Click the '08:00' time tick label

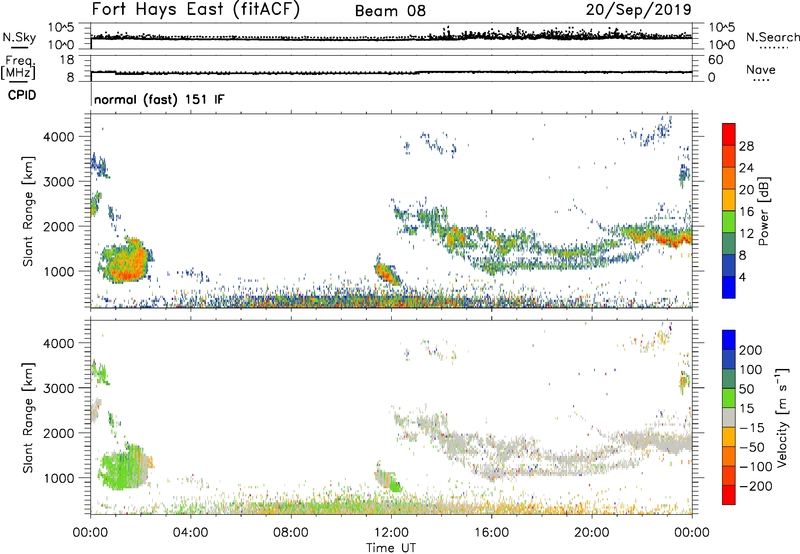click(290, 533)
